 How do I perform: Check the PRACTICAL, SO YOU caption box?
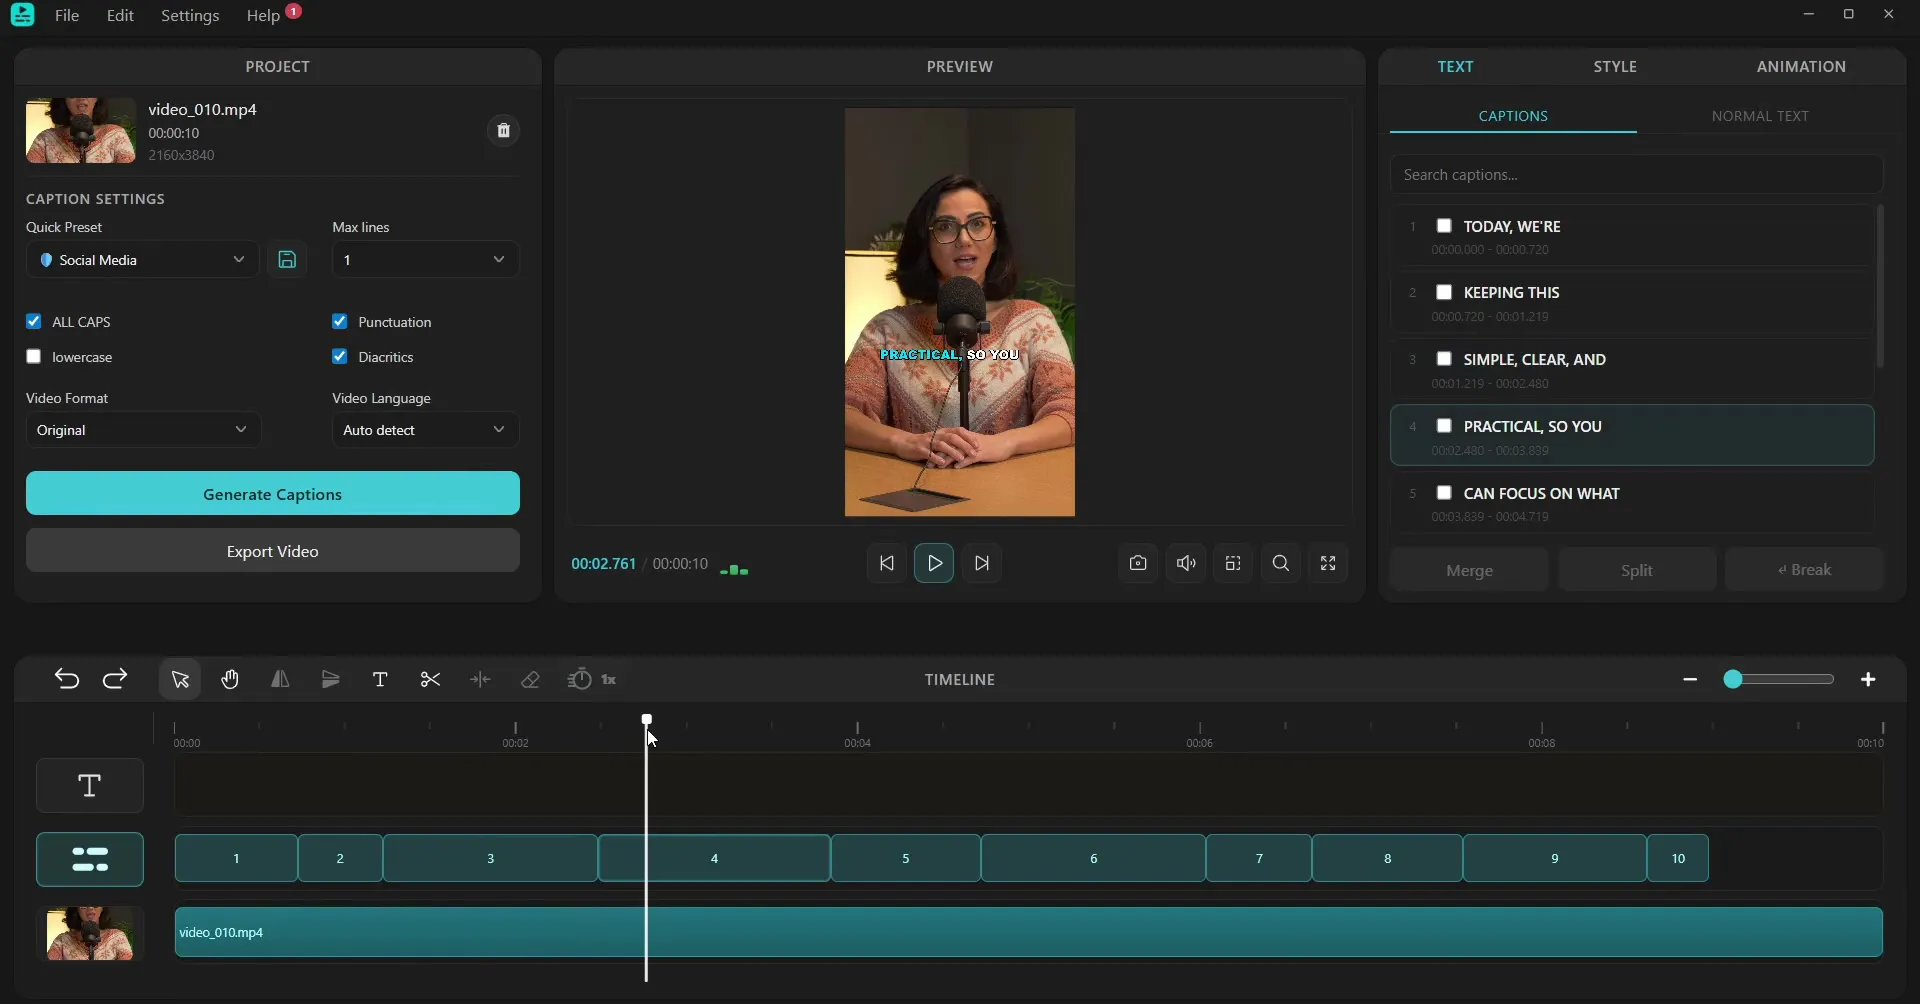tap(1444, 426)
